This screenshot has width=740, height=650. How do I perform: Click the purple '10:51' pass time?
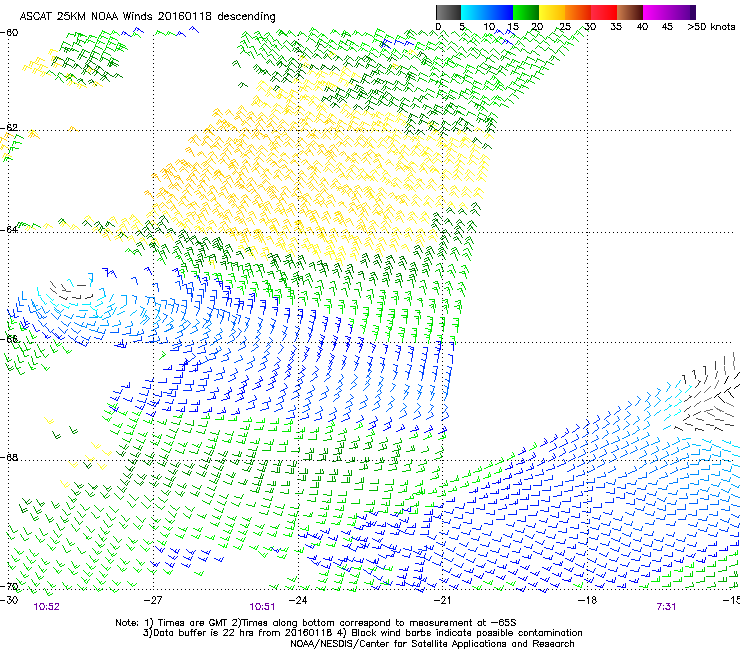pyautogui.click(x=262, y=607)
